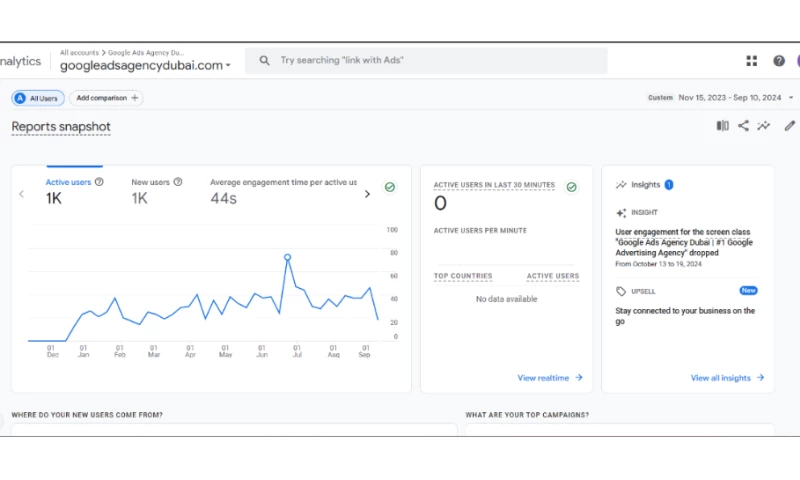Click 'From October 13 to 19, 2024' text

point(658,264)
